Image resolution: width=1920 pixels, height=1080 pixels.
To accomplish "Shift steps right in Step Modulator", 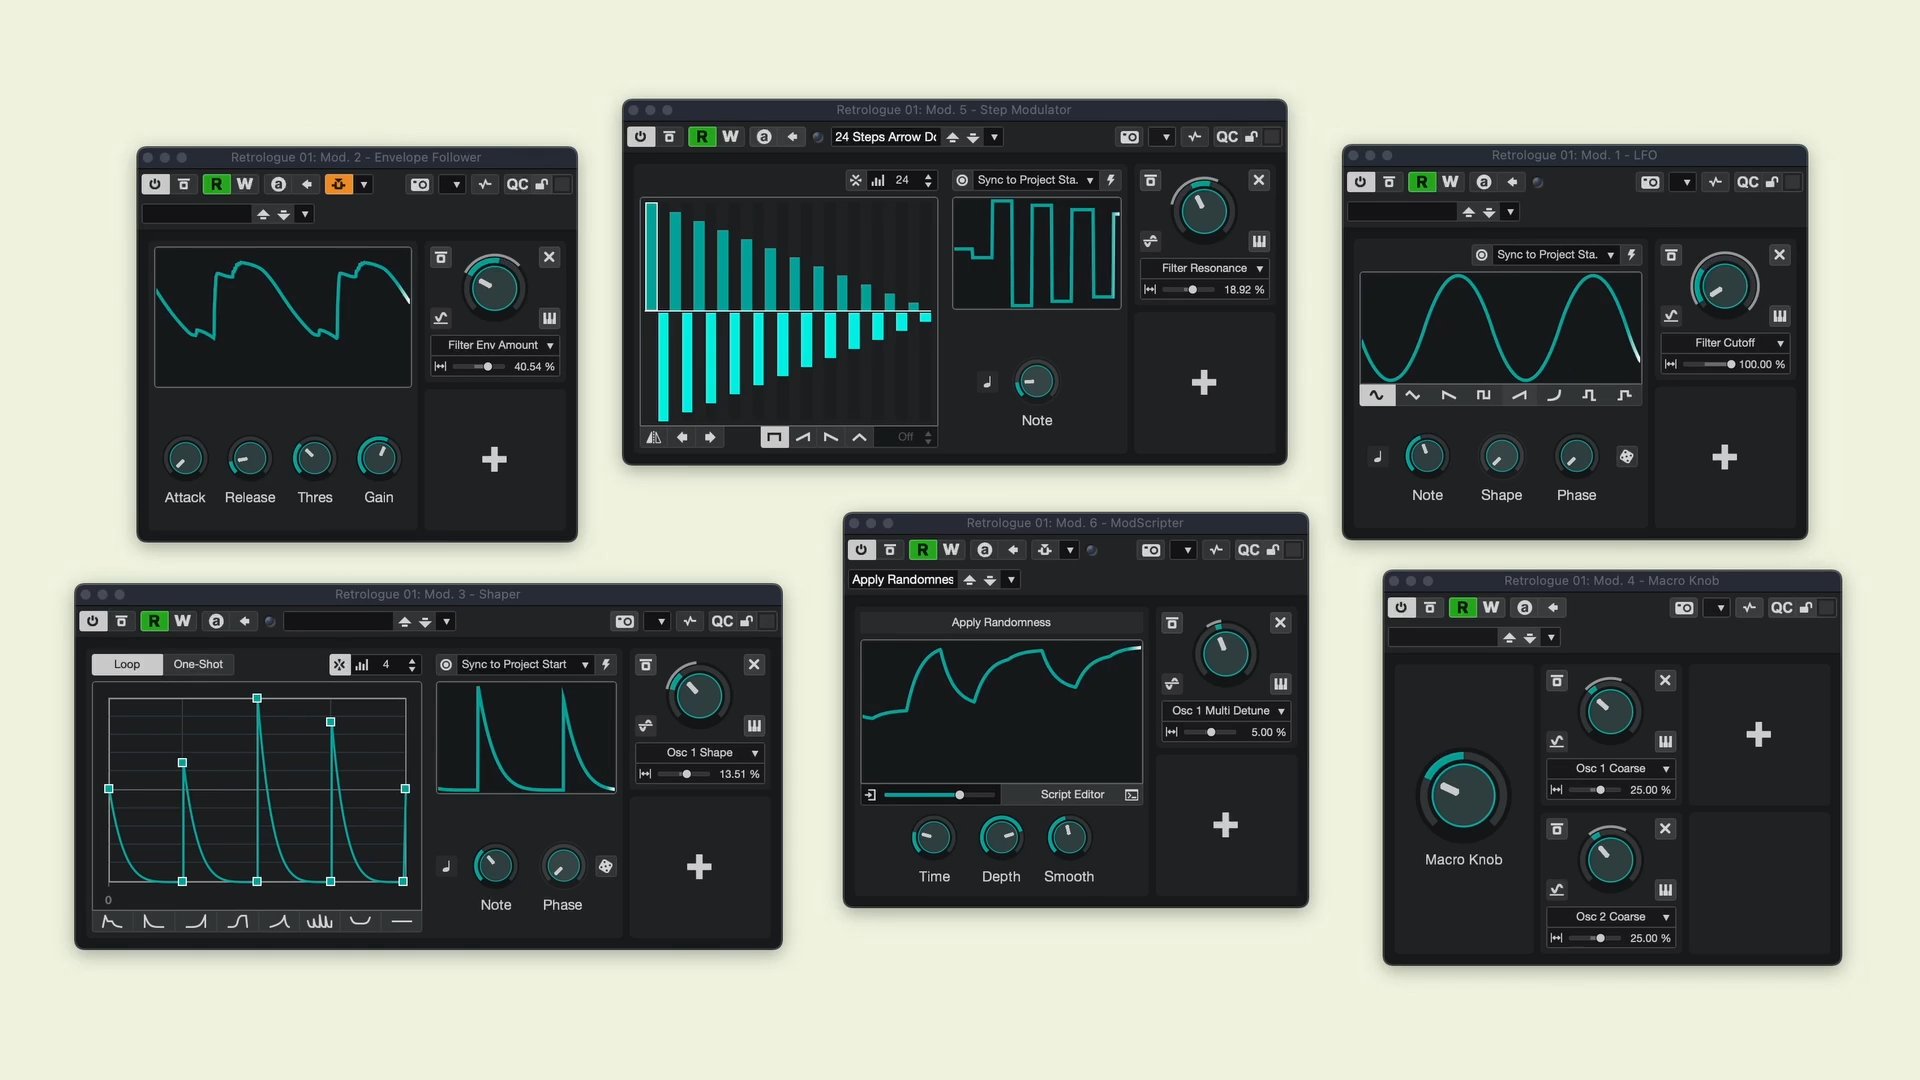I will pos(710,437).
